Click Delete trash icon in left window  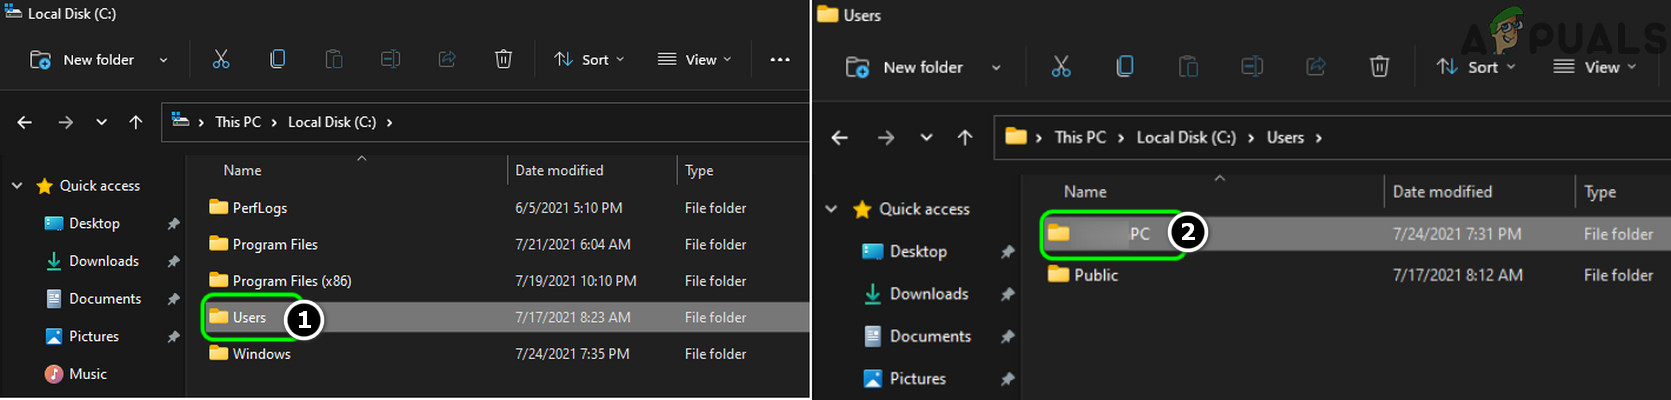click(x=503, y=60)
